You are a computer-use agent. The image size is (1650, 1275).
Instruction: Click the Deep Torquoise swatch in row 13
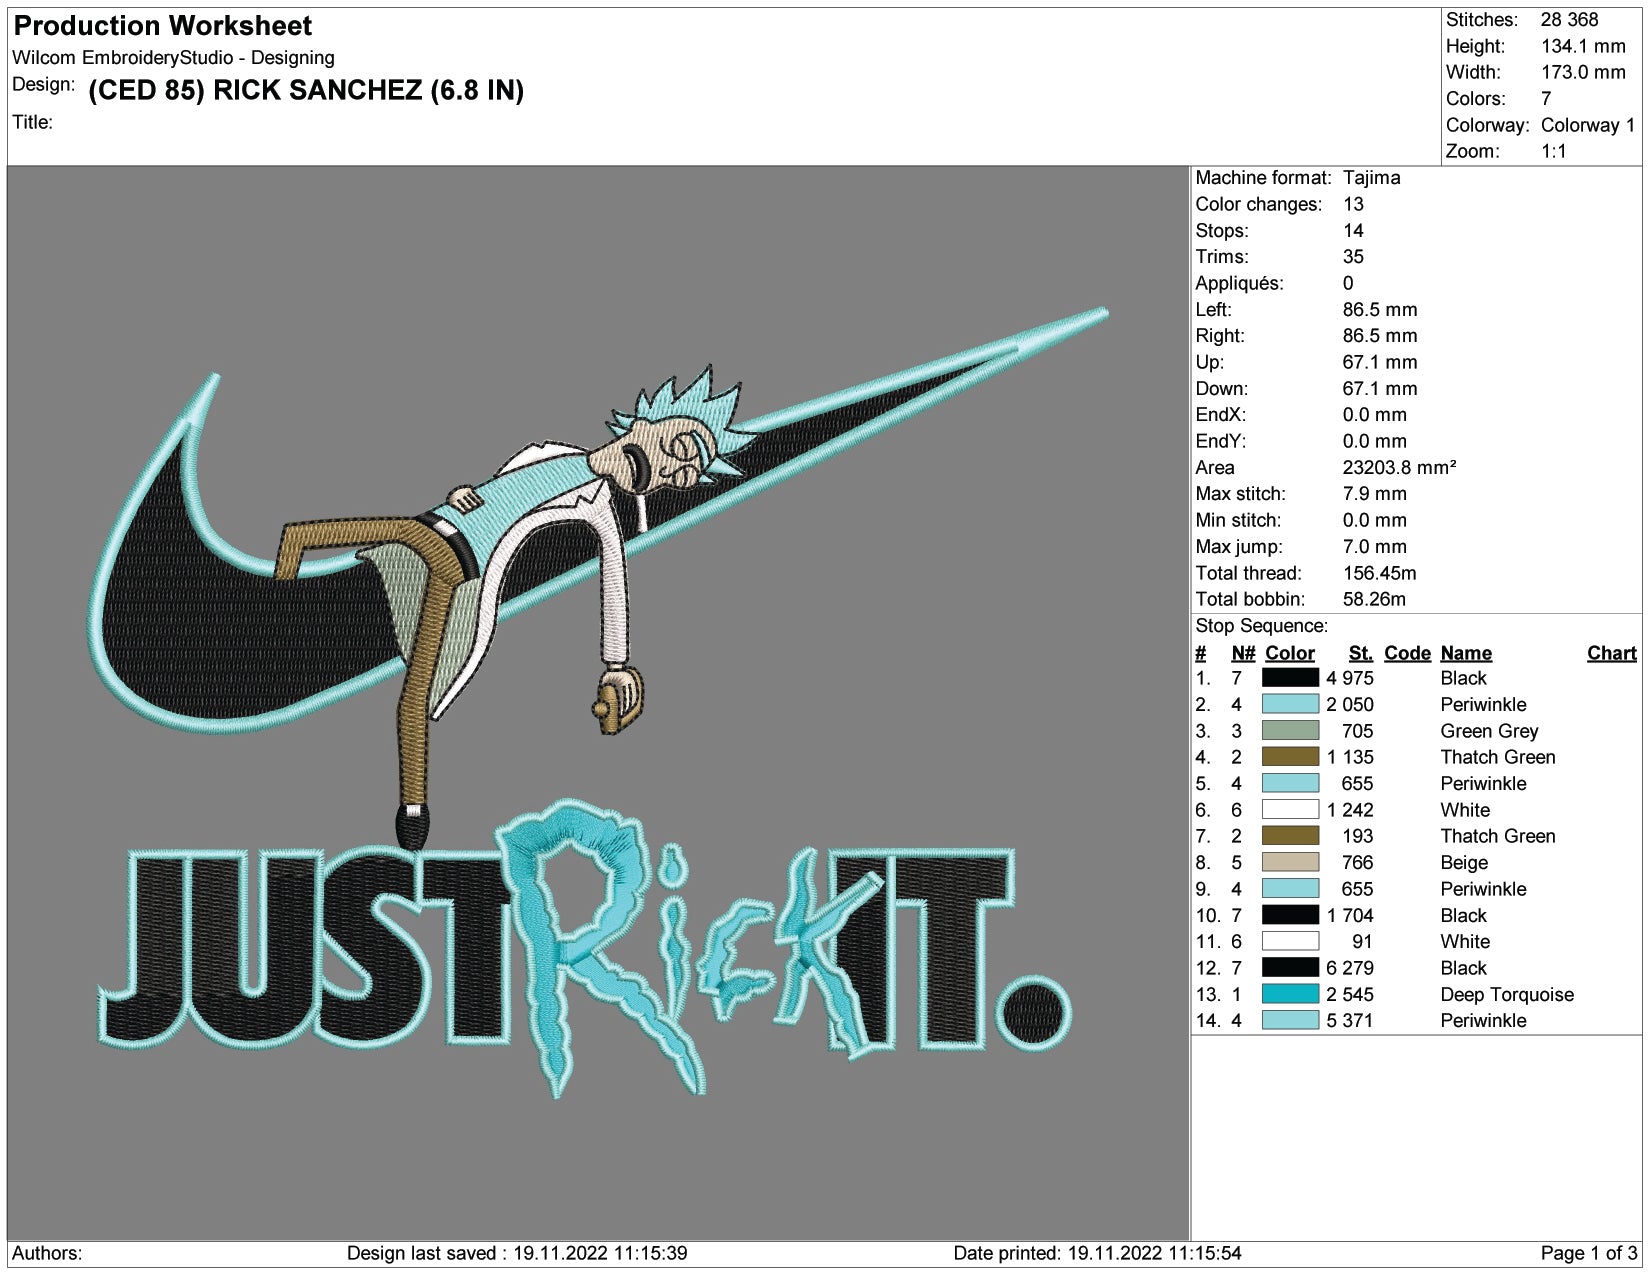click(1290, 994)
